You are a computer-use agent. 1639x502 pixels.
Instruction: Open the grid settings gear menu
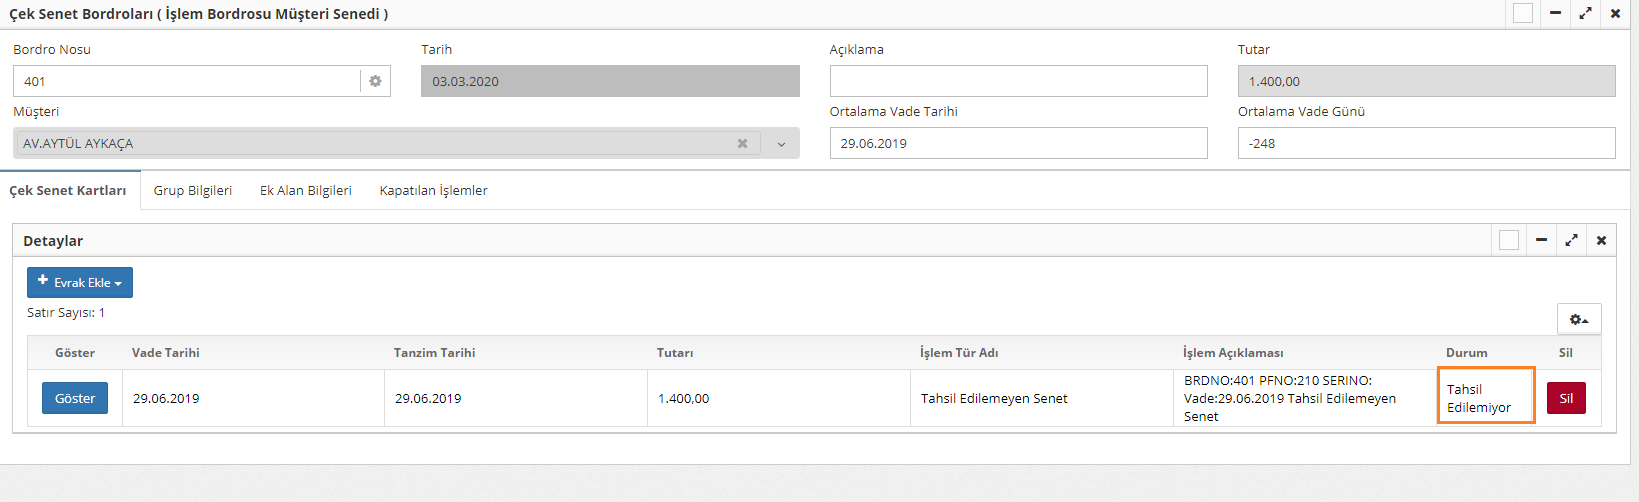tap(1579, 319)
